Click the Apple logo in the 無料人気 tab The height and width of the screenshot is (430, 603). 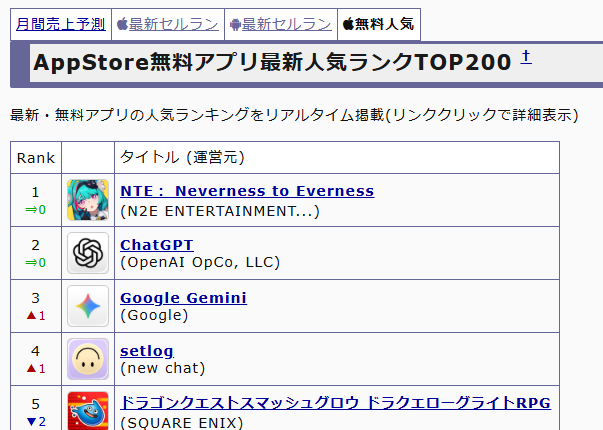coord(347,24)
